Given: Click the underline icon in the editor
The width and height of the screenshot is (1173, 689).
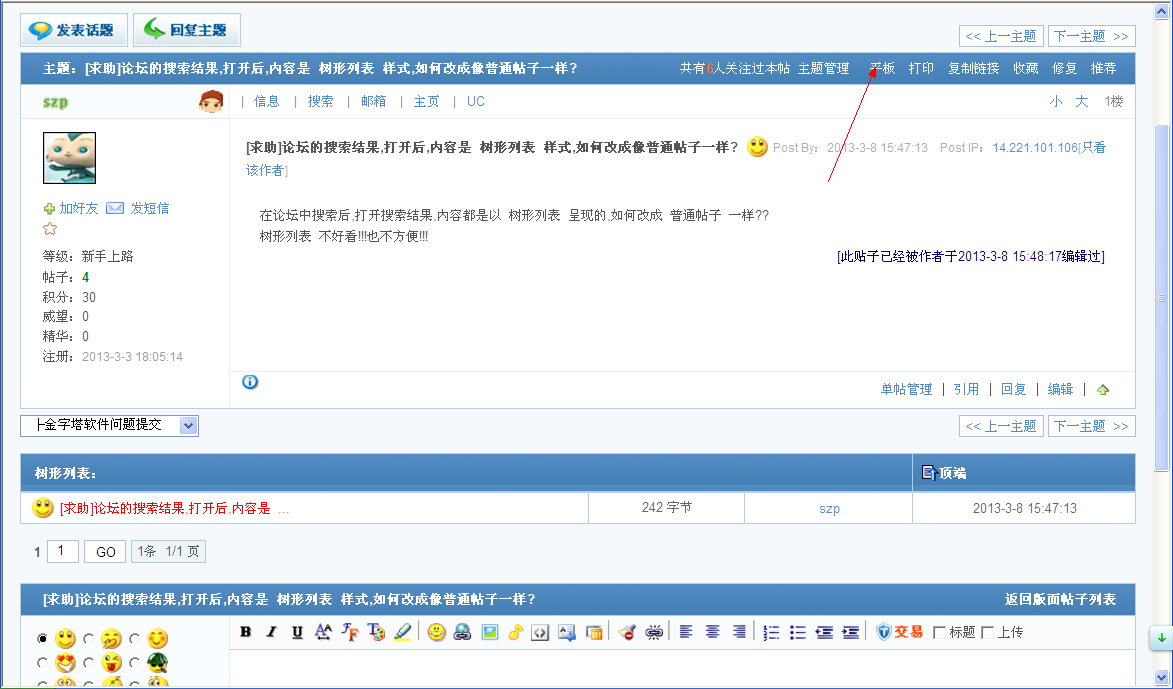Looking at the screenshot, I should tap(297, 632).
